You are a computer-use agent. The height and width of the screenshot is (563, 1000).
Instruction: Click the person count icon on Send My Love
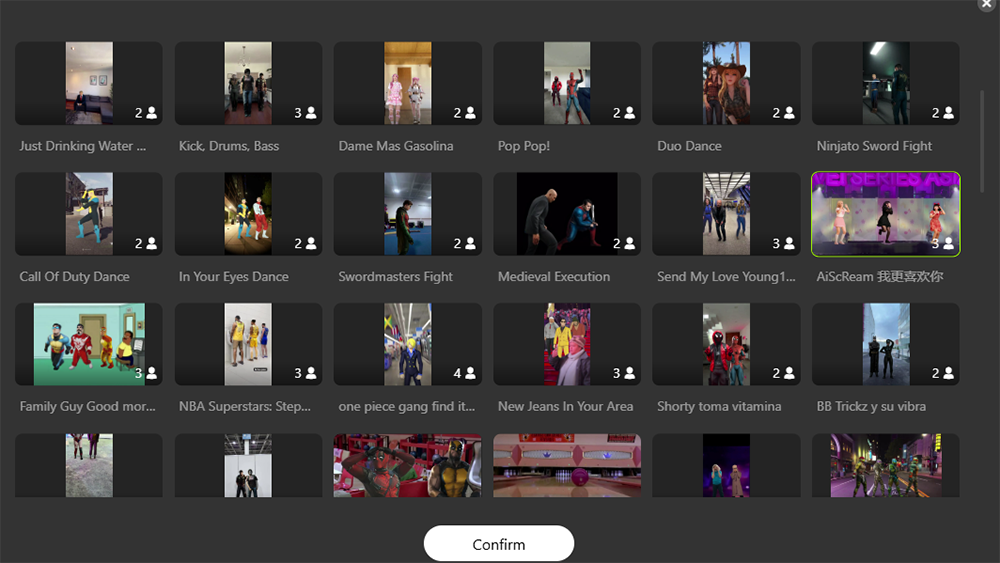coord(790,244)
